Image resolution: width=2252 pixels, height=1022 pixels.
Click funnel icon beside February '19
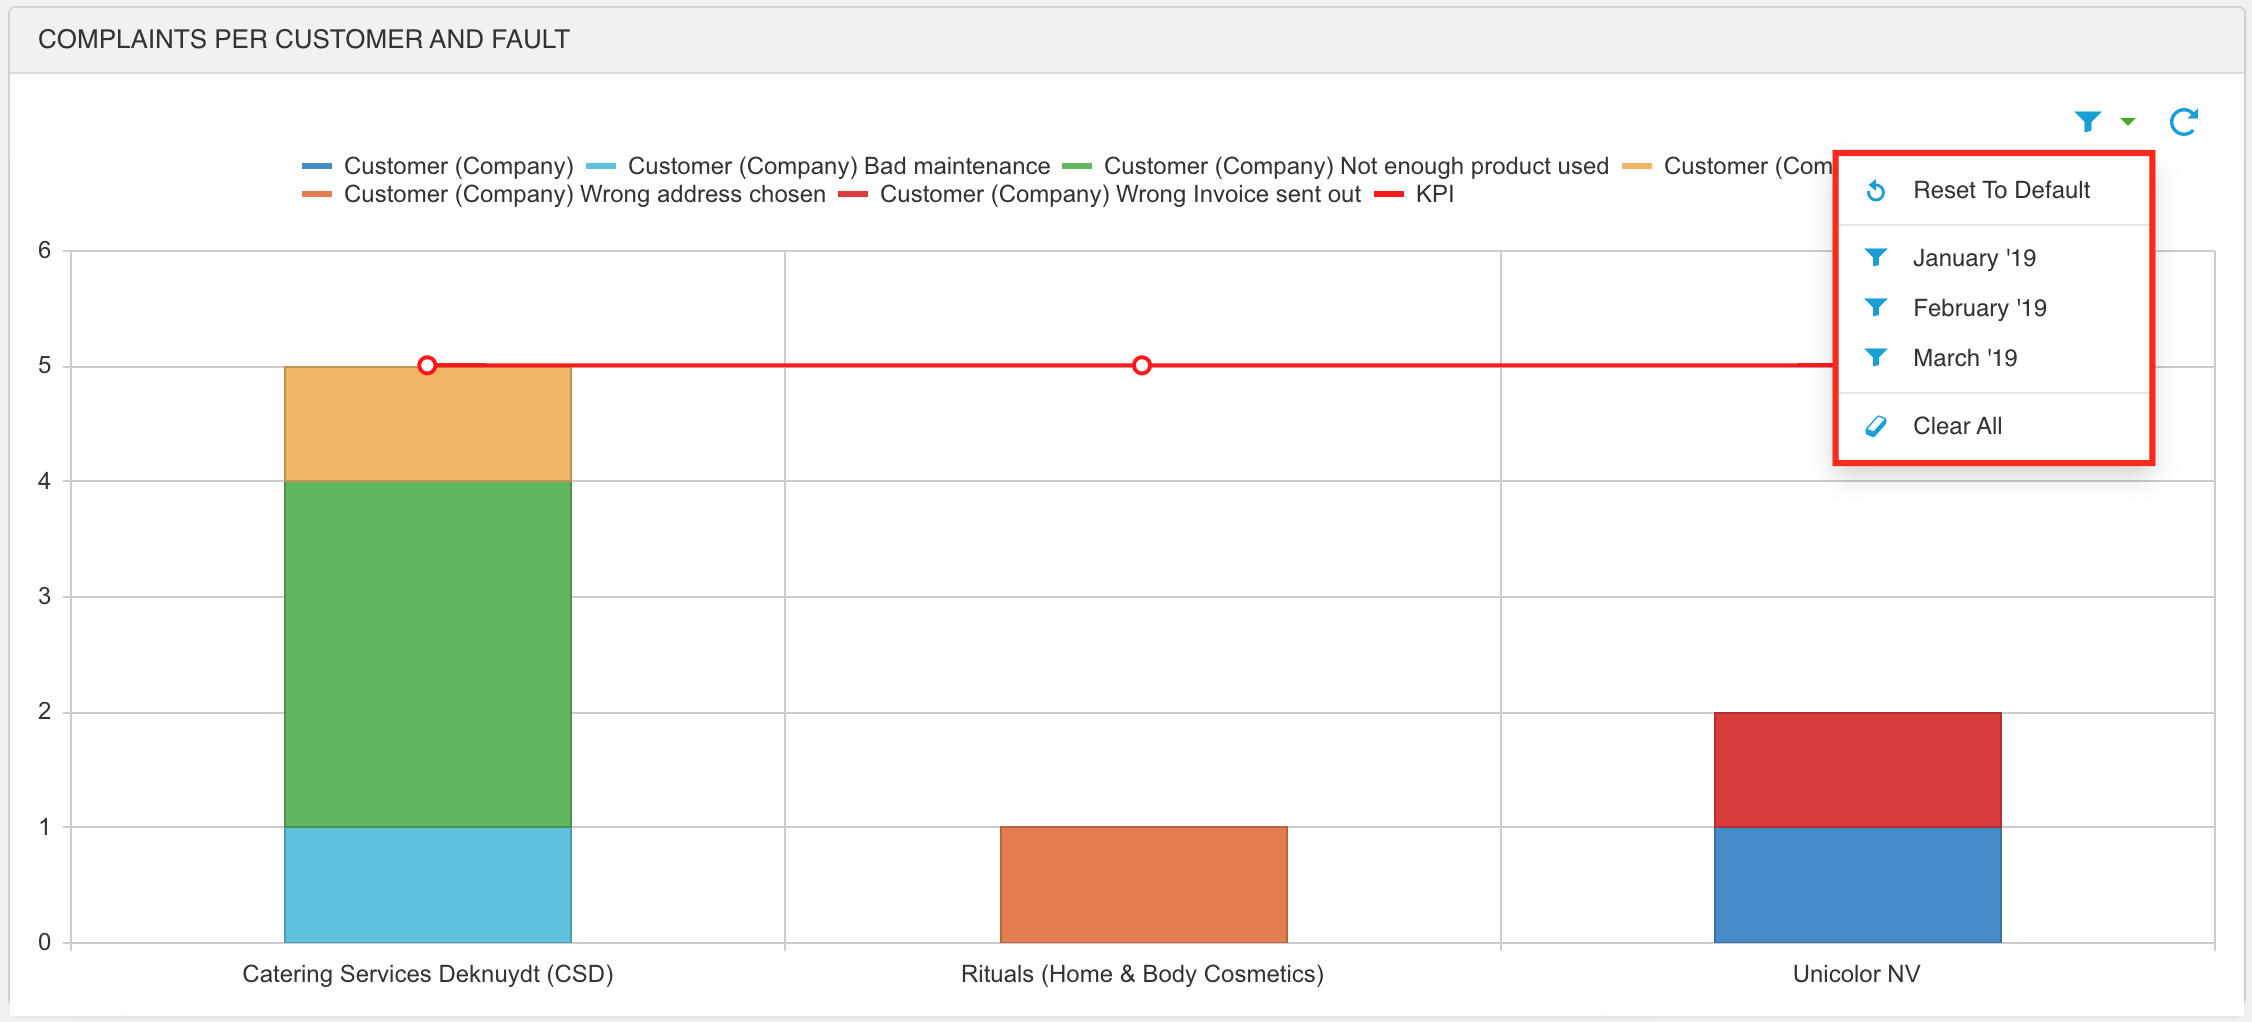(1876, 307)
